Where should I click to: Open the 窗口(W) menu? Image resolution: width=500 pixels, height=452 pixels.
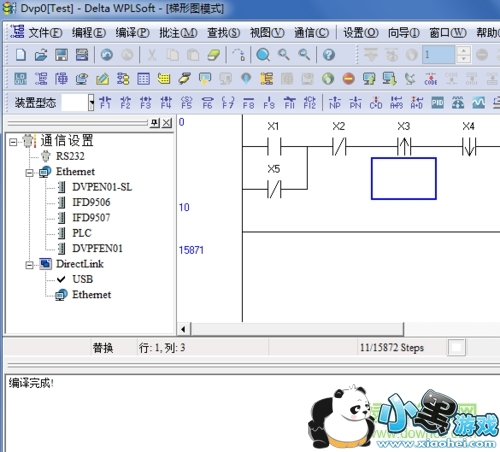point(447,33)
